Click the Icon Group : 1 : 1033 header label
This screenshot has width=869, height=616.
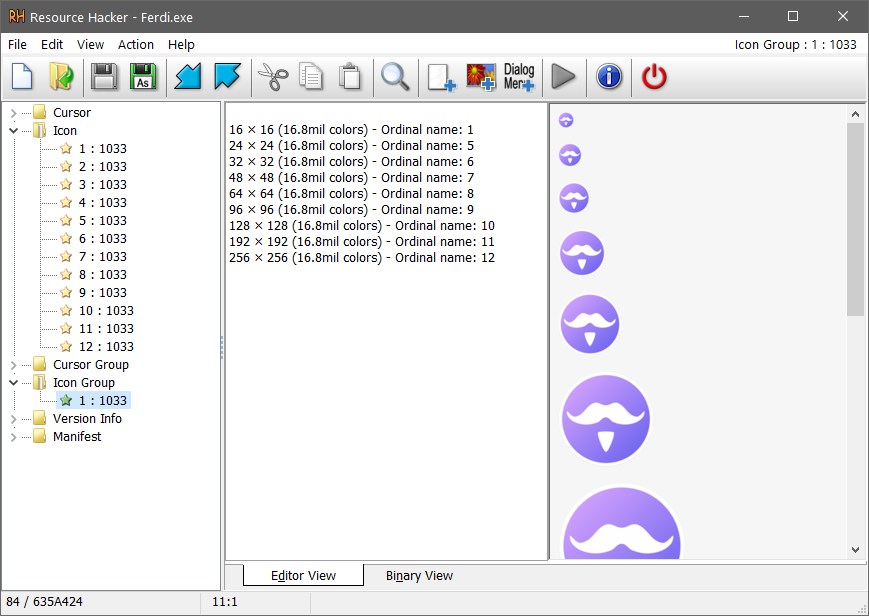(795, 44)
